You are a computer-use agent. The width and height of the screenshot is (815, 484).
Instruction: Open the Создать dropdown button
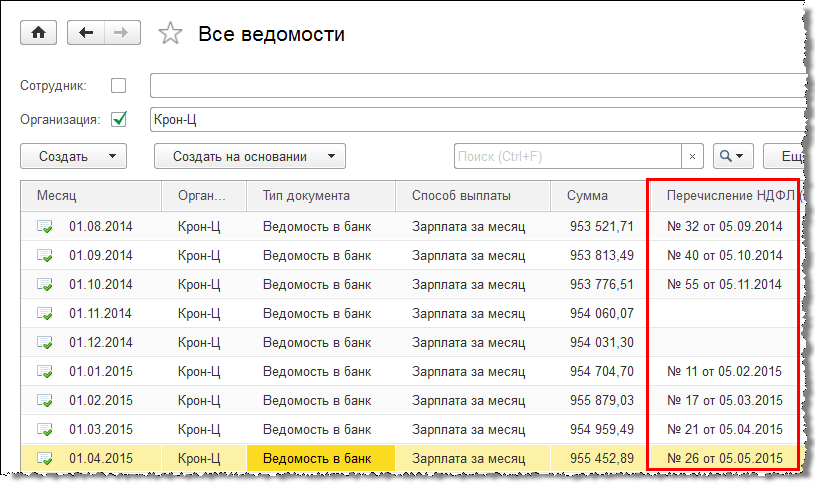coord(74,157)
